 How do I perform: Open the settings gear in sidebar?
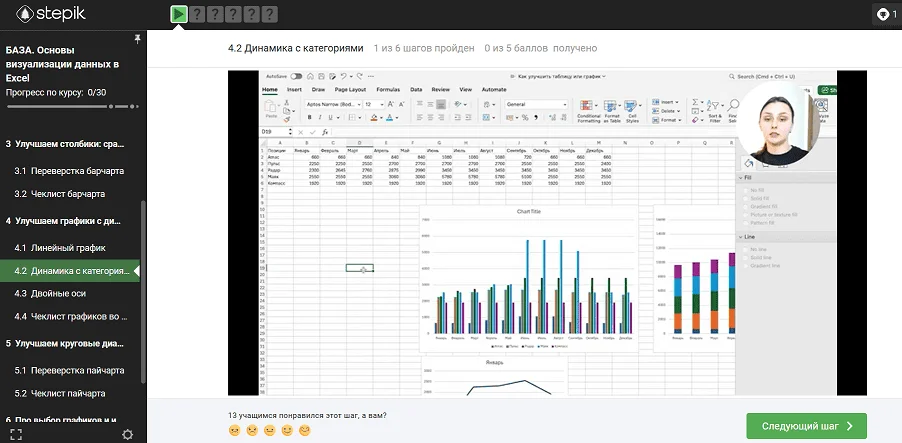coord(127,433)
